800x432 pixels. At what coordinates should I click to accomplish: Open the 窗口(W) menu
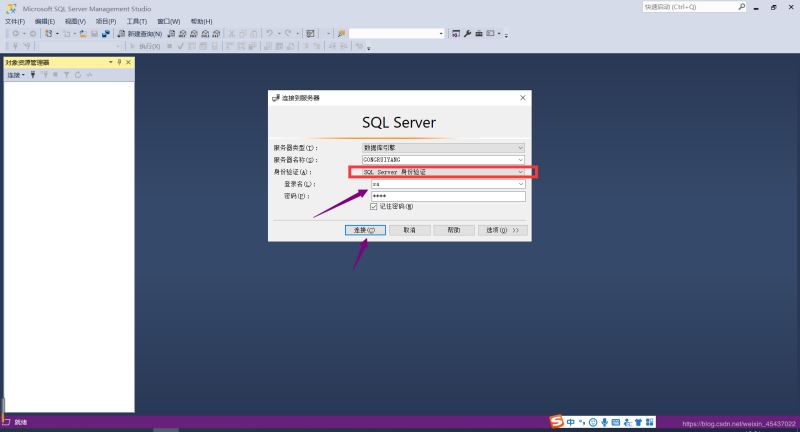(x=168, y=21)
